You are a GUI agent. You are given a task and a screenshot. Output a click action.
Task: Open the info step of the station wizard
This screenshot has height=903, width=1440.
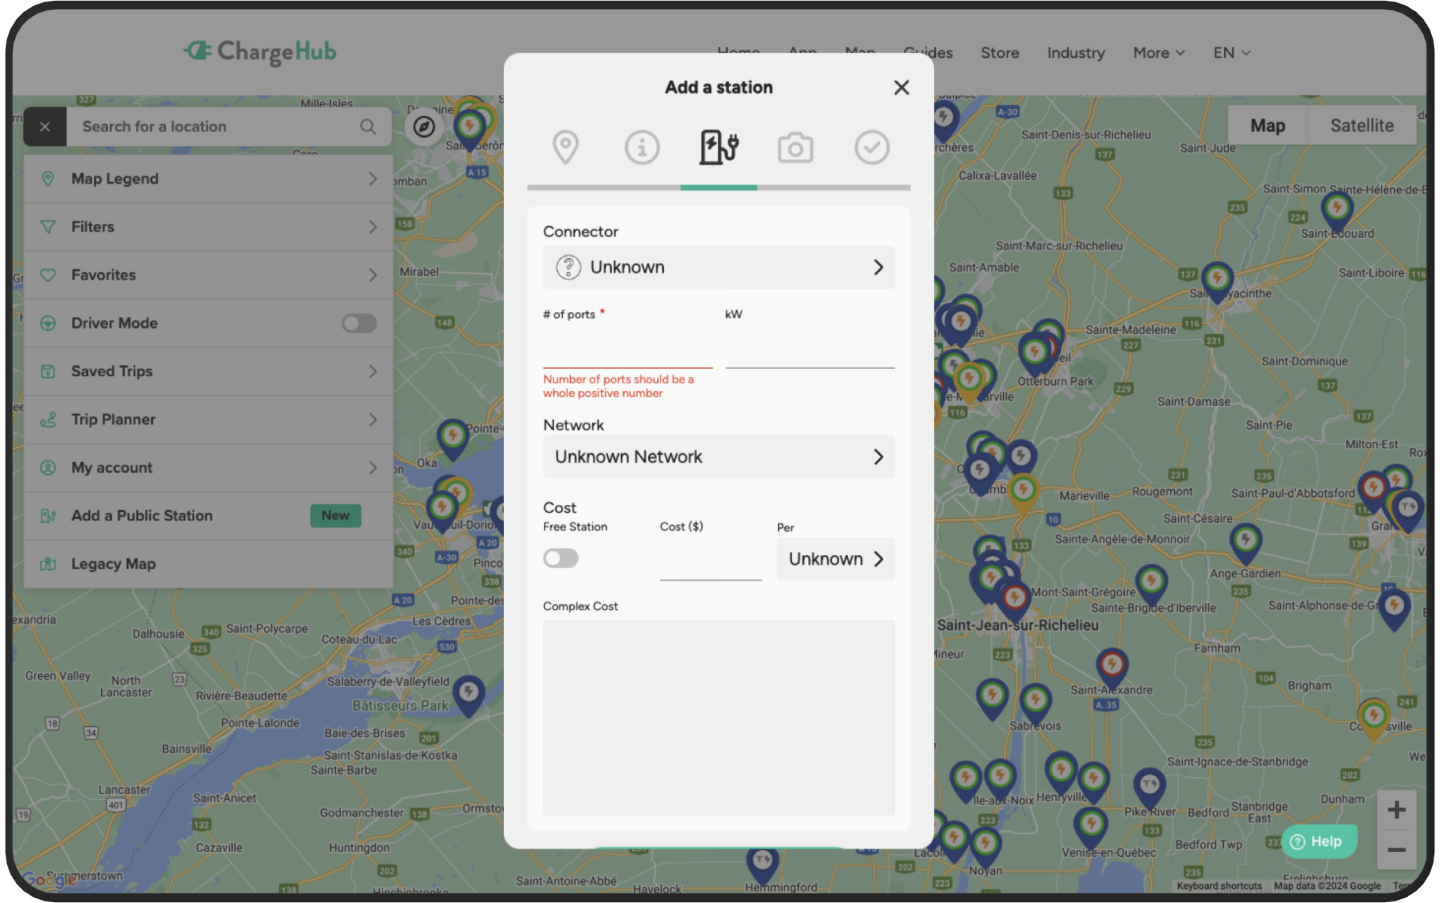[642, 147]
